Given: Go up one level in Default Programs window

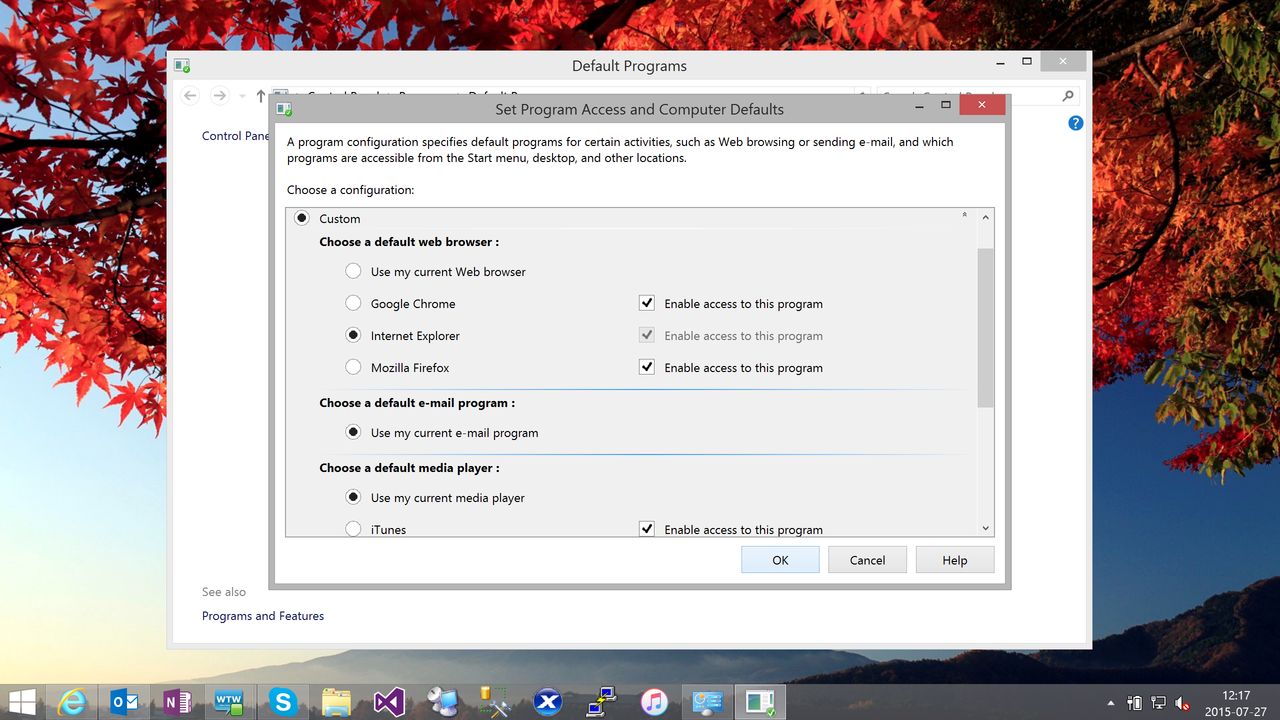Looking at the screenshot, I should (x=261, y=96).
